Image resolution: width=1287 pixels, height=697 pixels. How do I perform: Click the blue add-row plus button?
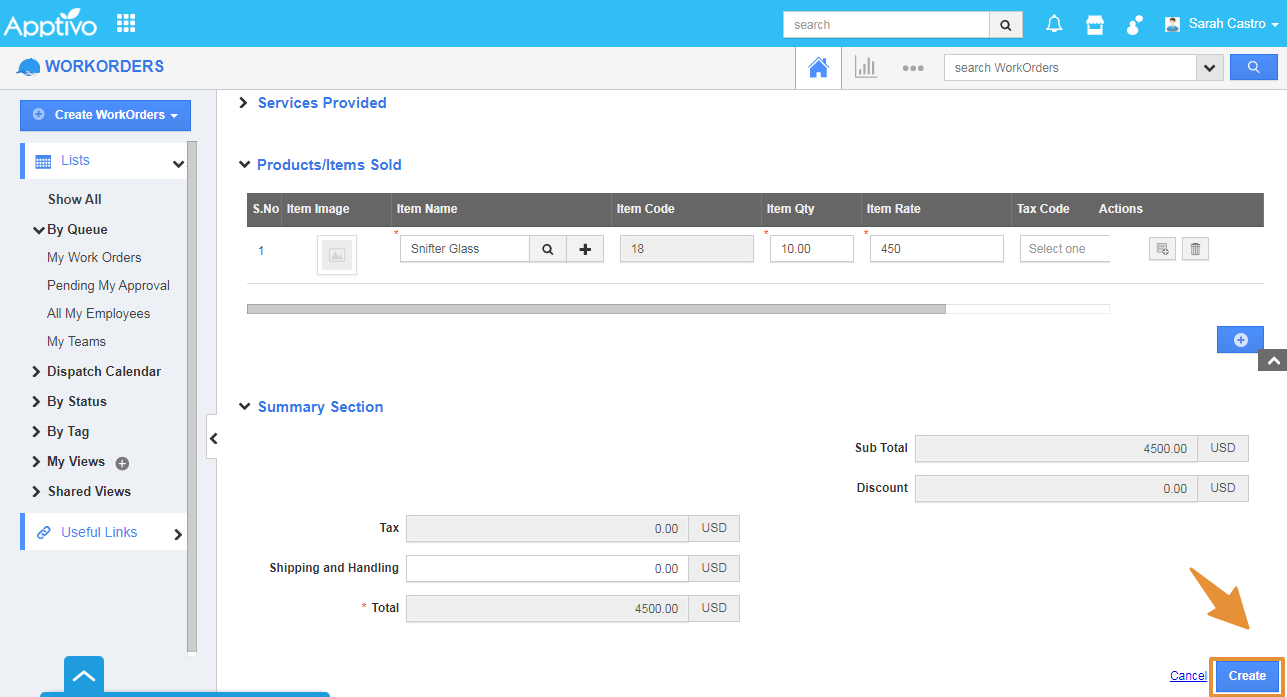(x=1240, y=340)
